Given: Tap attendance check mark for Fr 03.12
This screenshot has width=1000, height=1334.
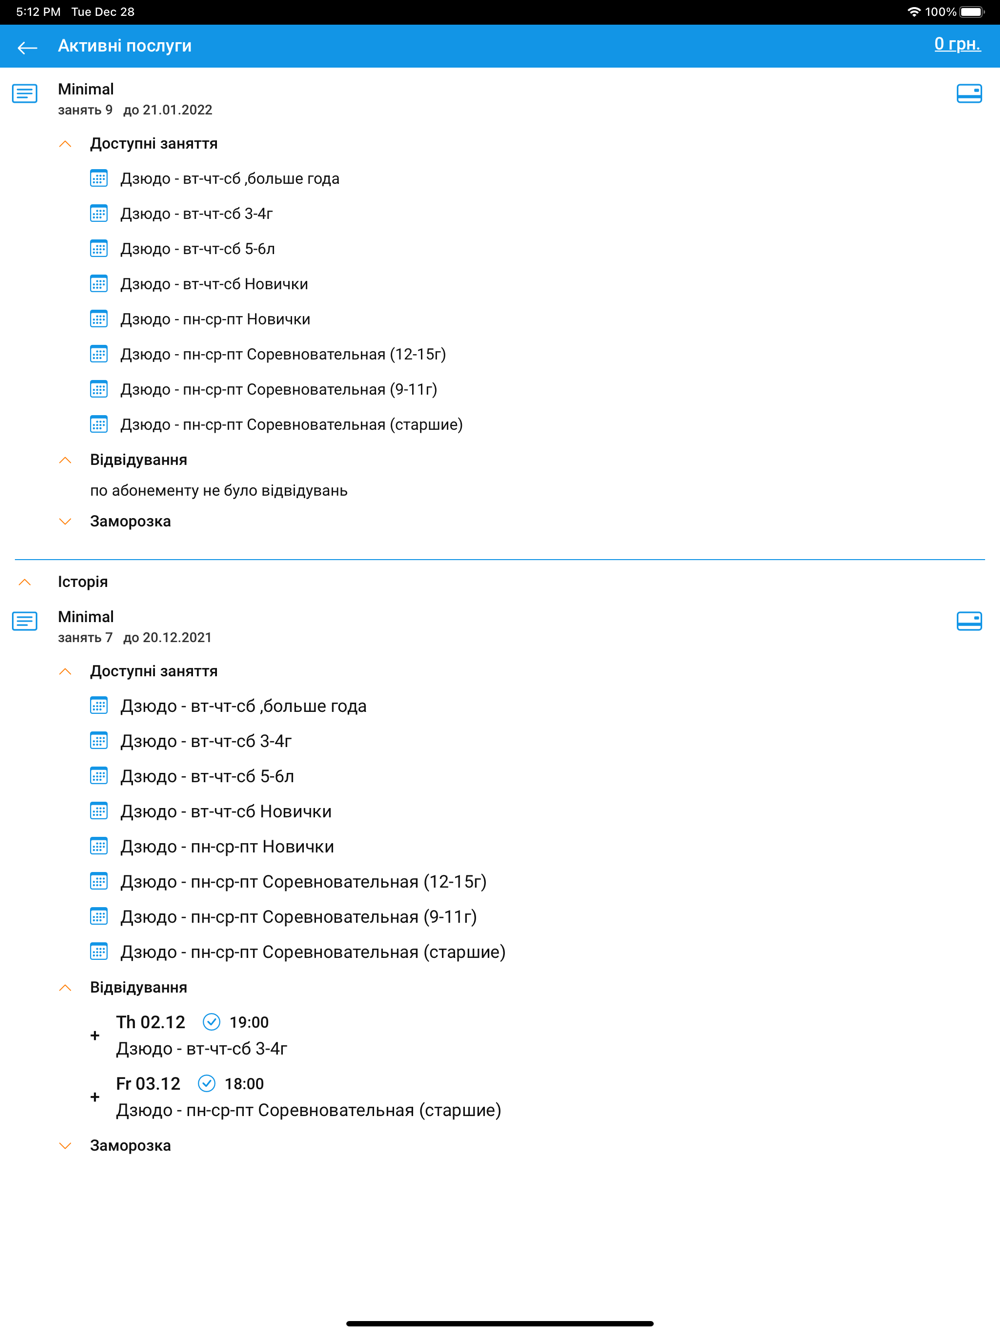Looking at the screenshot, I should click(206, 1084).
